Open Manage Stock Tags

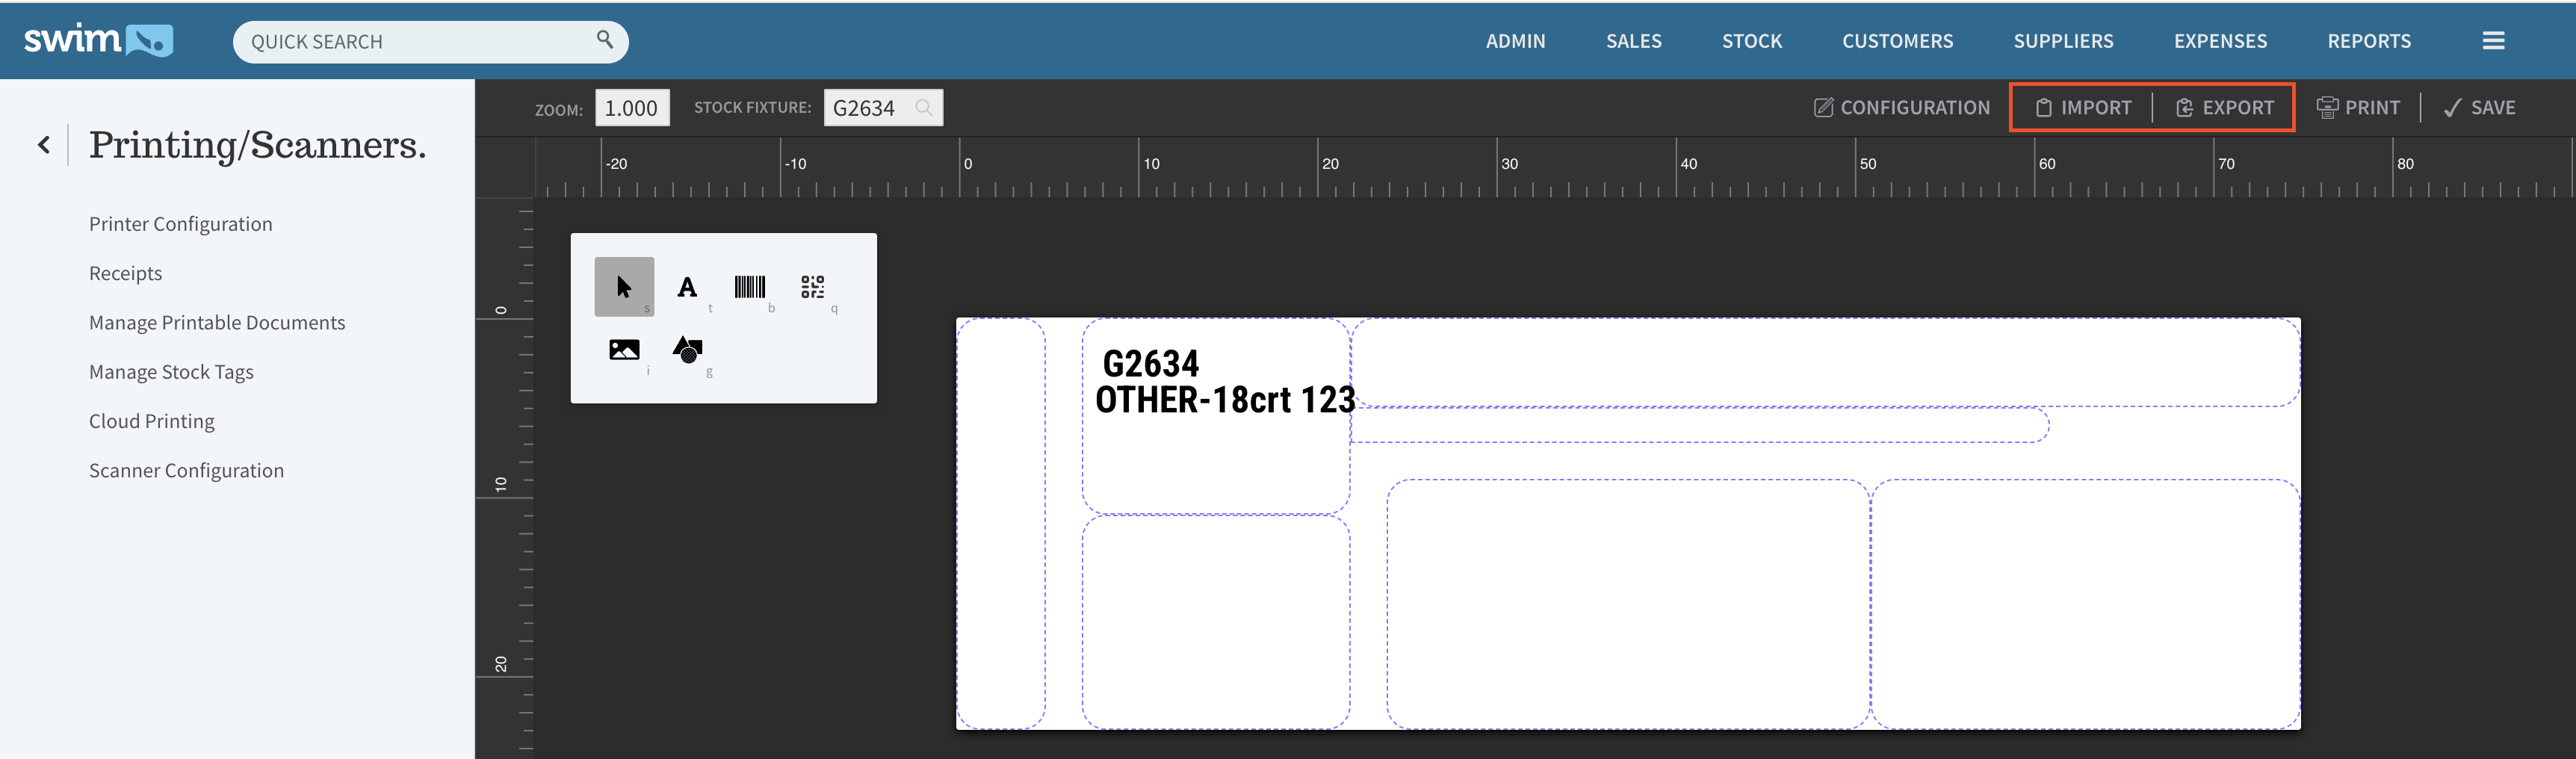pos(171,372)
